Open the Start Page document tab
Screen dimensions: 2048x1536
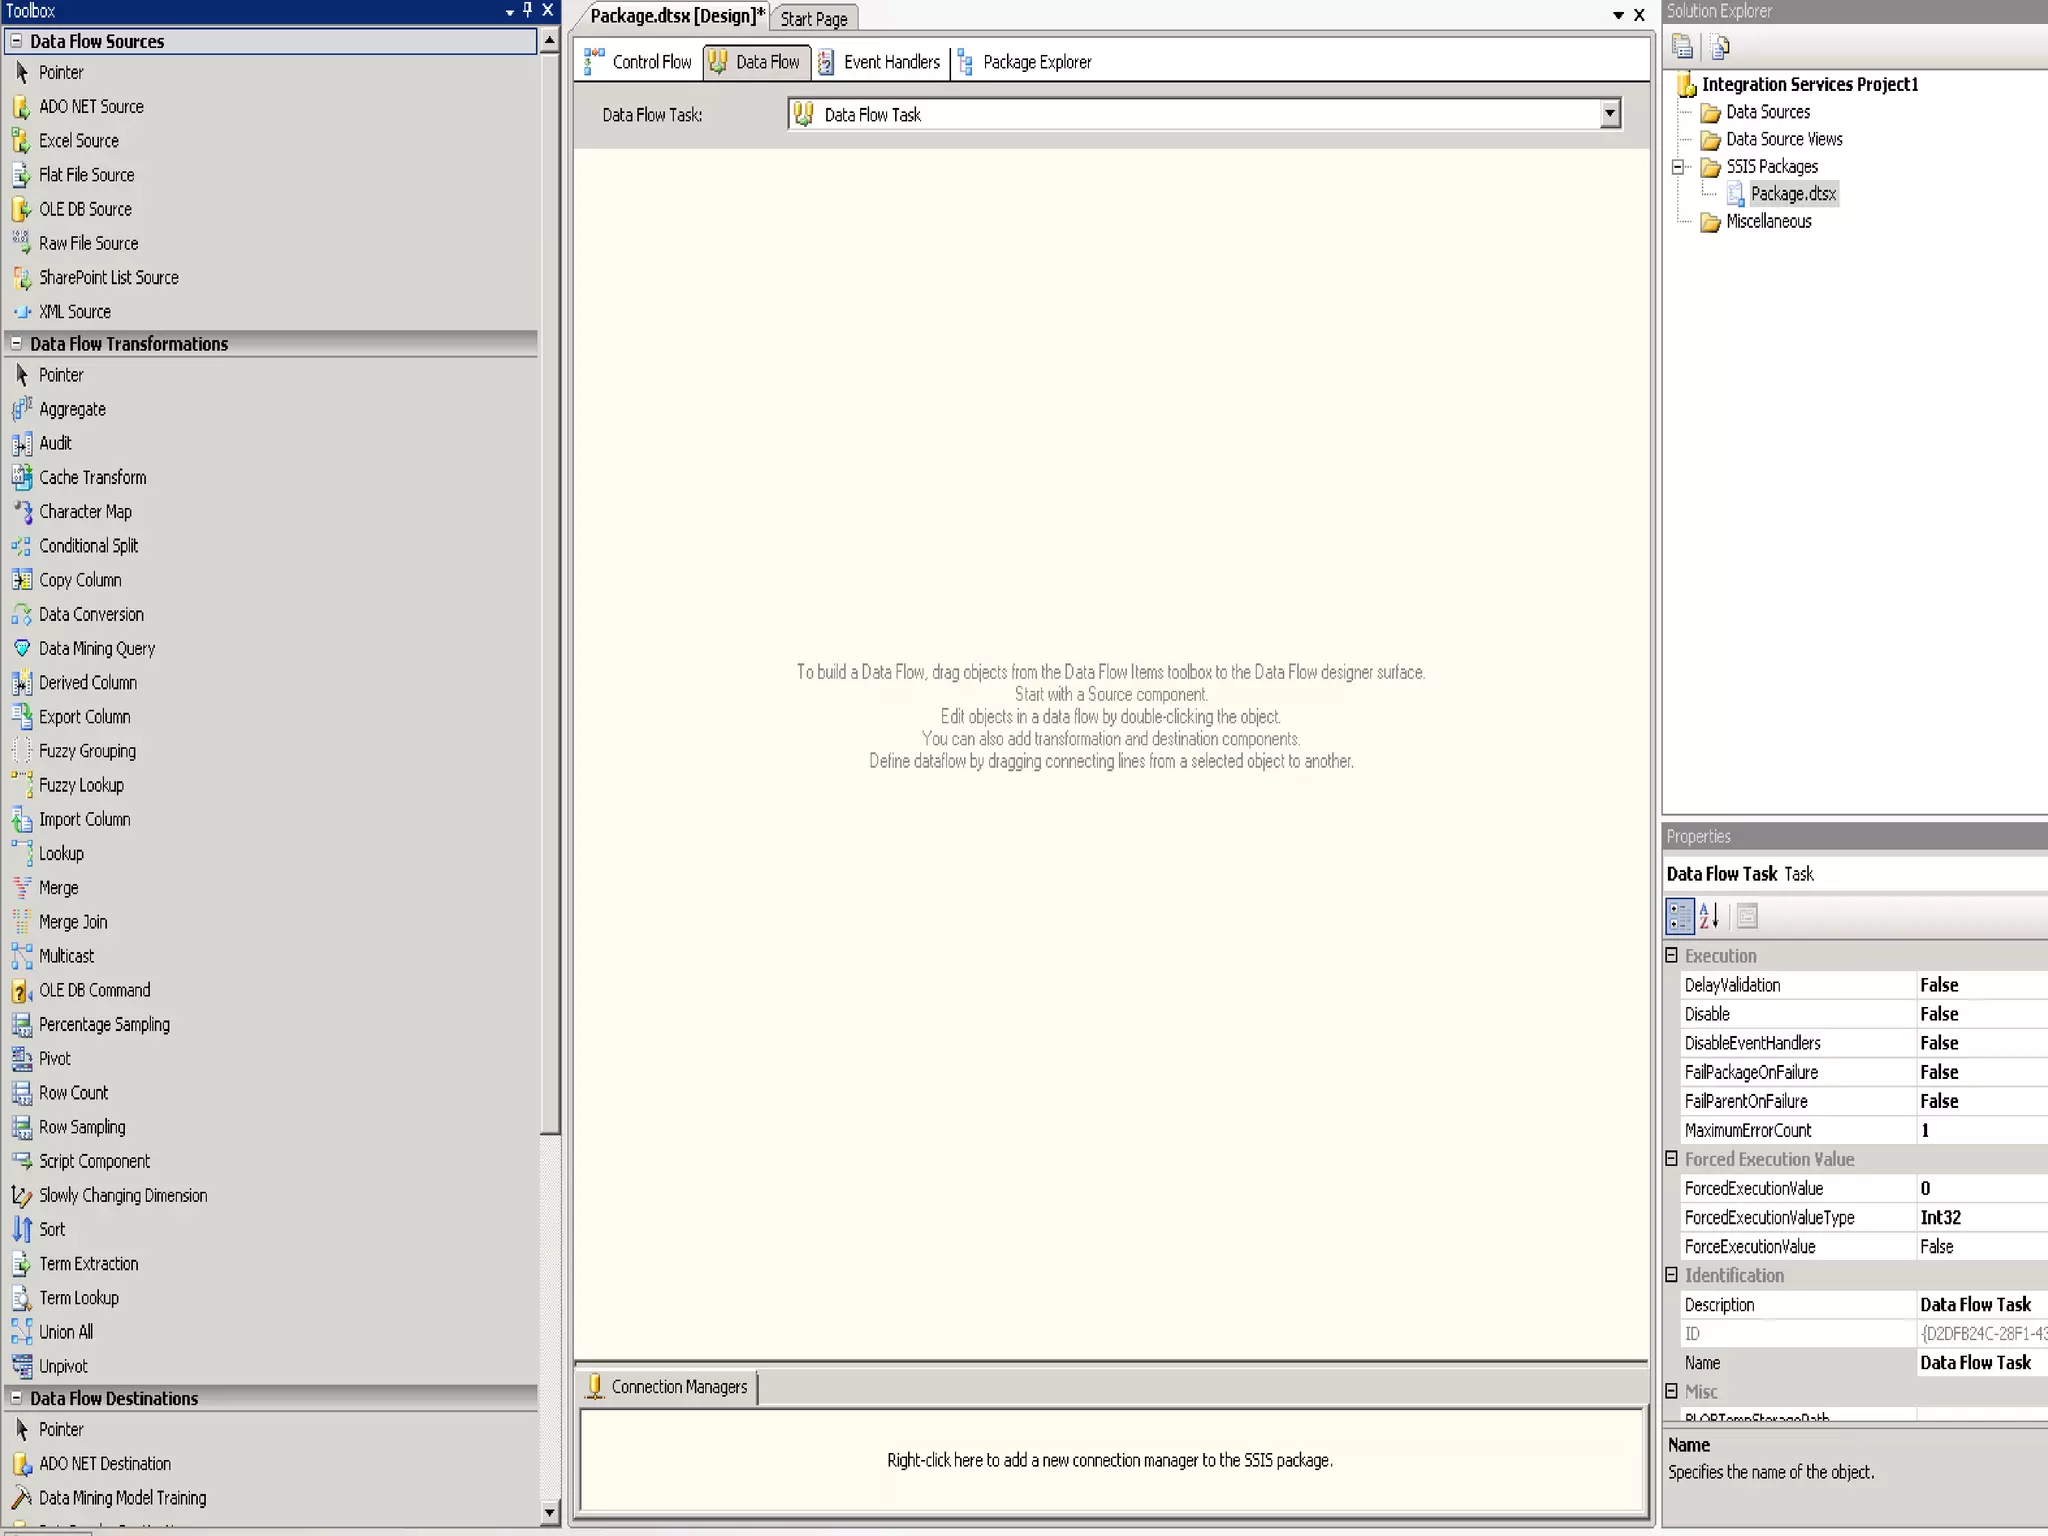pyautogui.click(x=813, y=18)
